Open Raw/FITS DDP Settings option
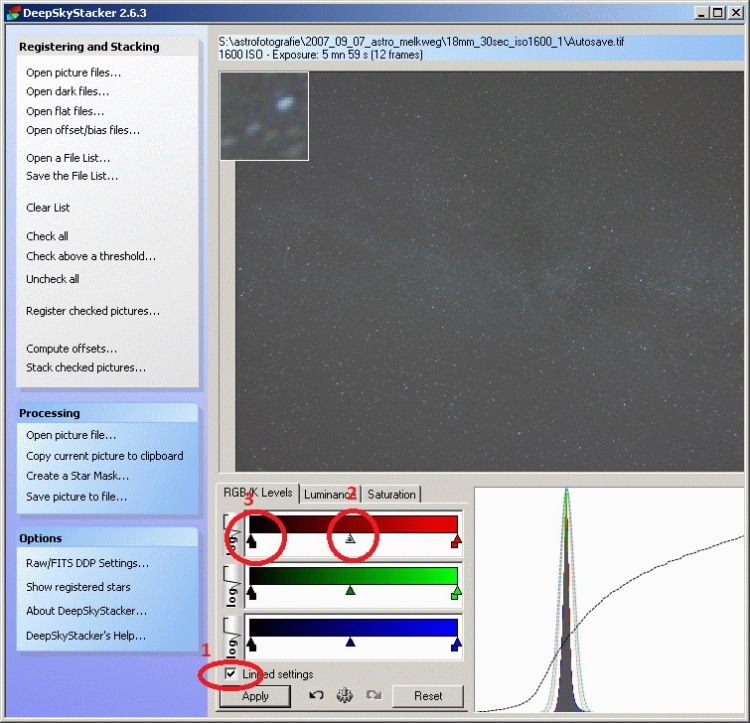The width and height of the screenshot is (750, 723). (x=88, y=563)
